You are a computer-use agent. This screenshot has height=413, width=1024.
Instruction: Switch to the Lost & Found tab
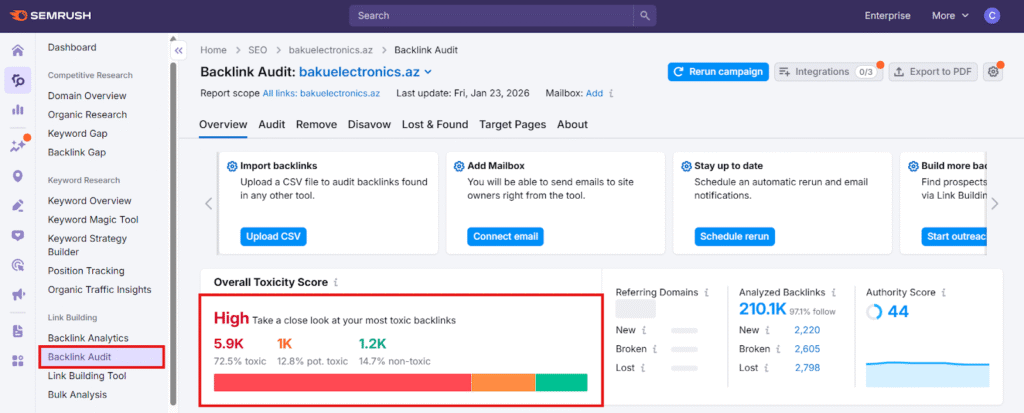click(435, 124)
